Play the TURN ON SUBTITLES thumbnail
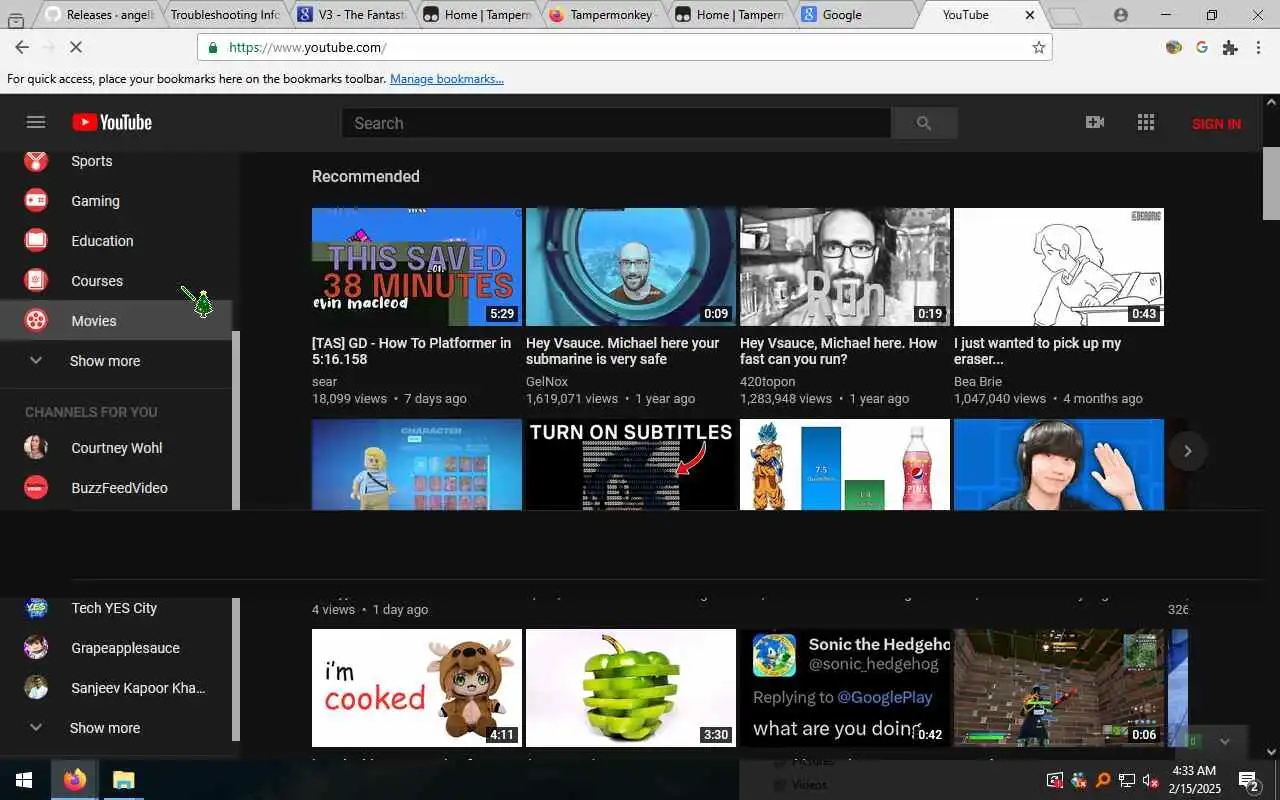This screenshot has height=800, width=1280. [631, 465]
